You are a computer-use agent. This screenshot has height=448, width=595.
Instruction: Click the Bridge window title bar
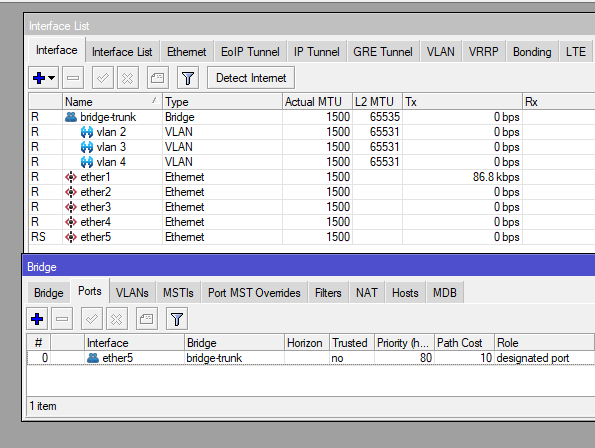[310, 267]
